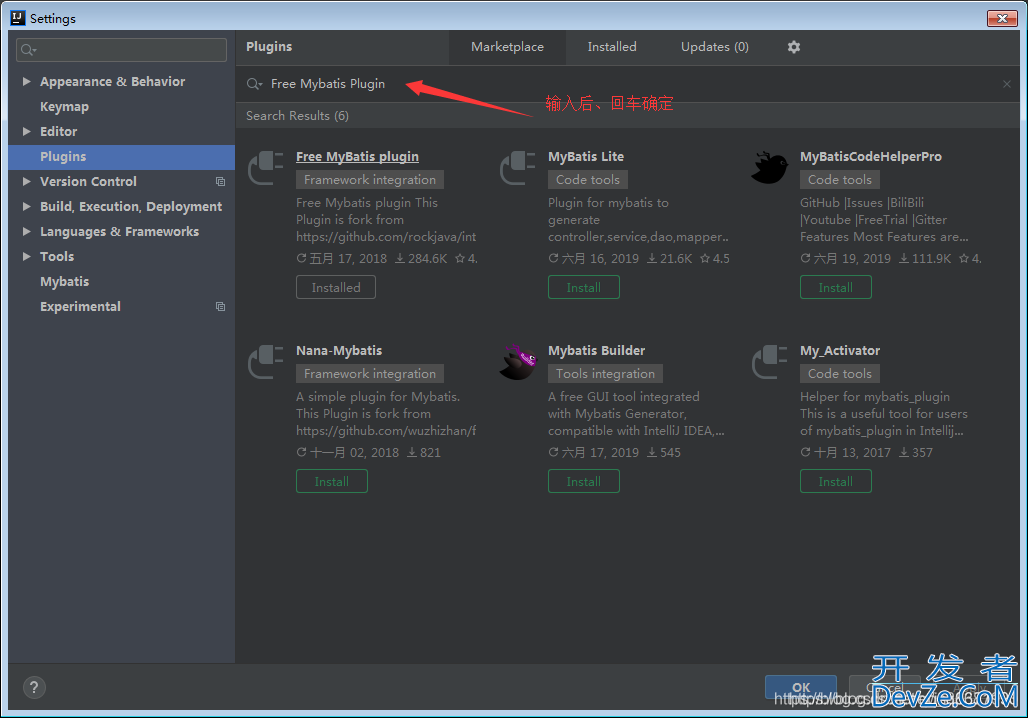1028x718 pixels.
Task: Expand Appearance & Behavior section
Action: (26, 81)
